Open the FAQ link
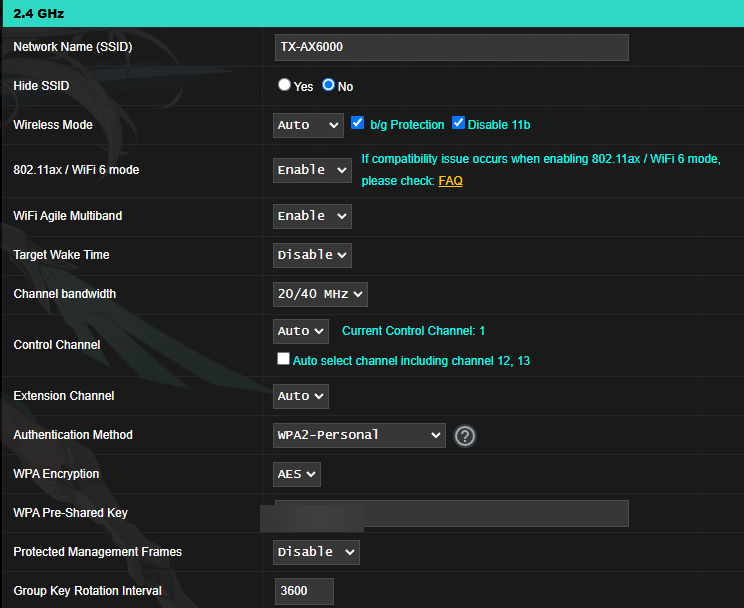 450,181
